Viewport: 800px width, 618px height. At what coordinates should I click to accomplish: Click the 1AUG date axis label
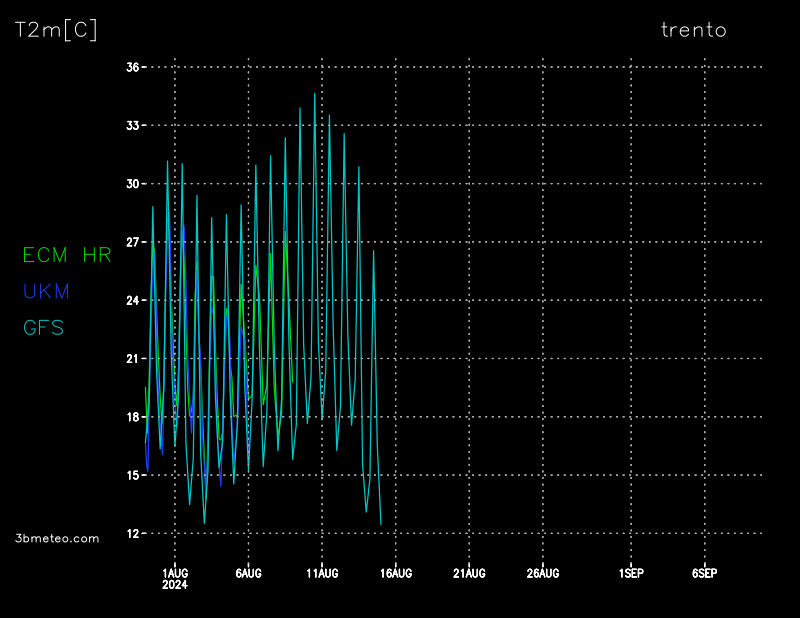click(175, 573)
